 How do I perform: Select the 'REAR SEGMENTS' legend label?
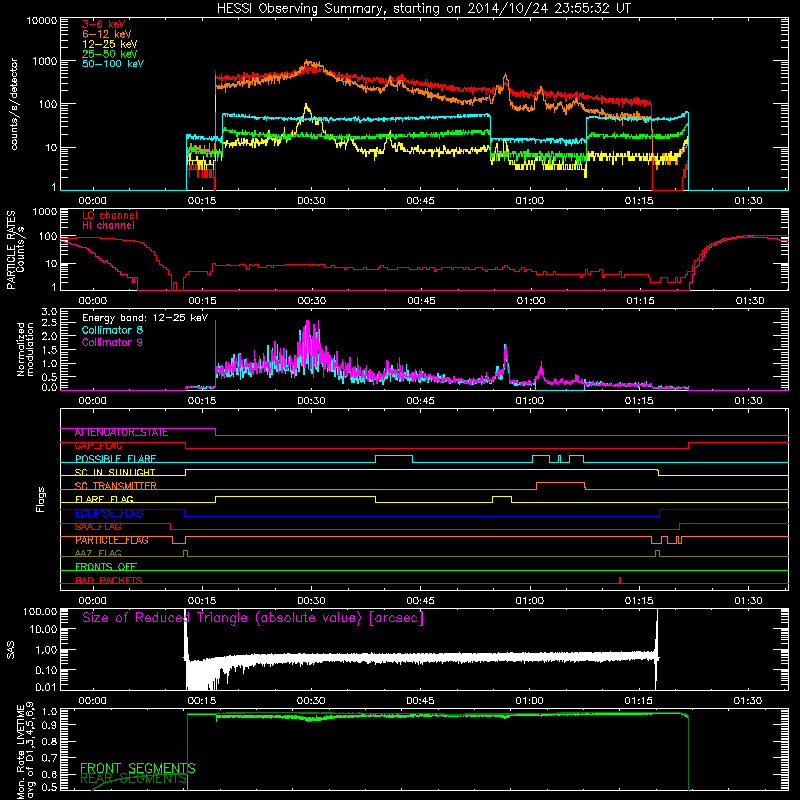(134, 779)
